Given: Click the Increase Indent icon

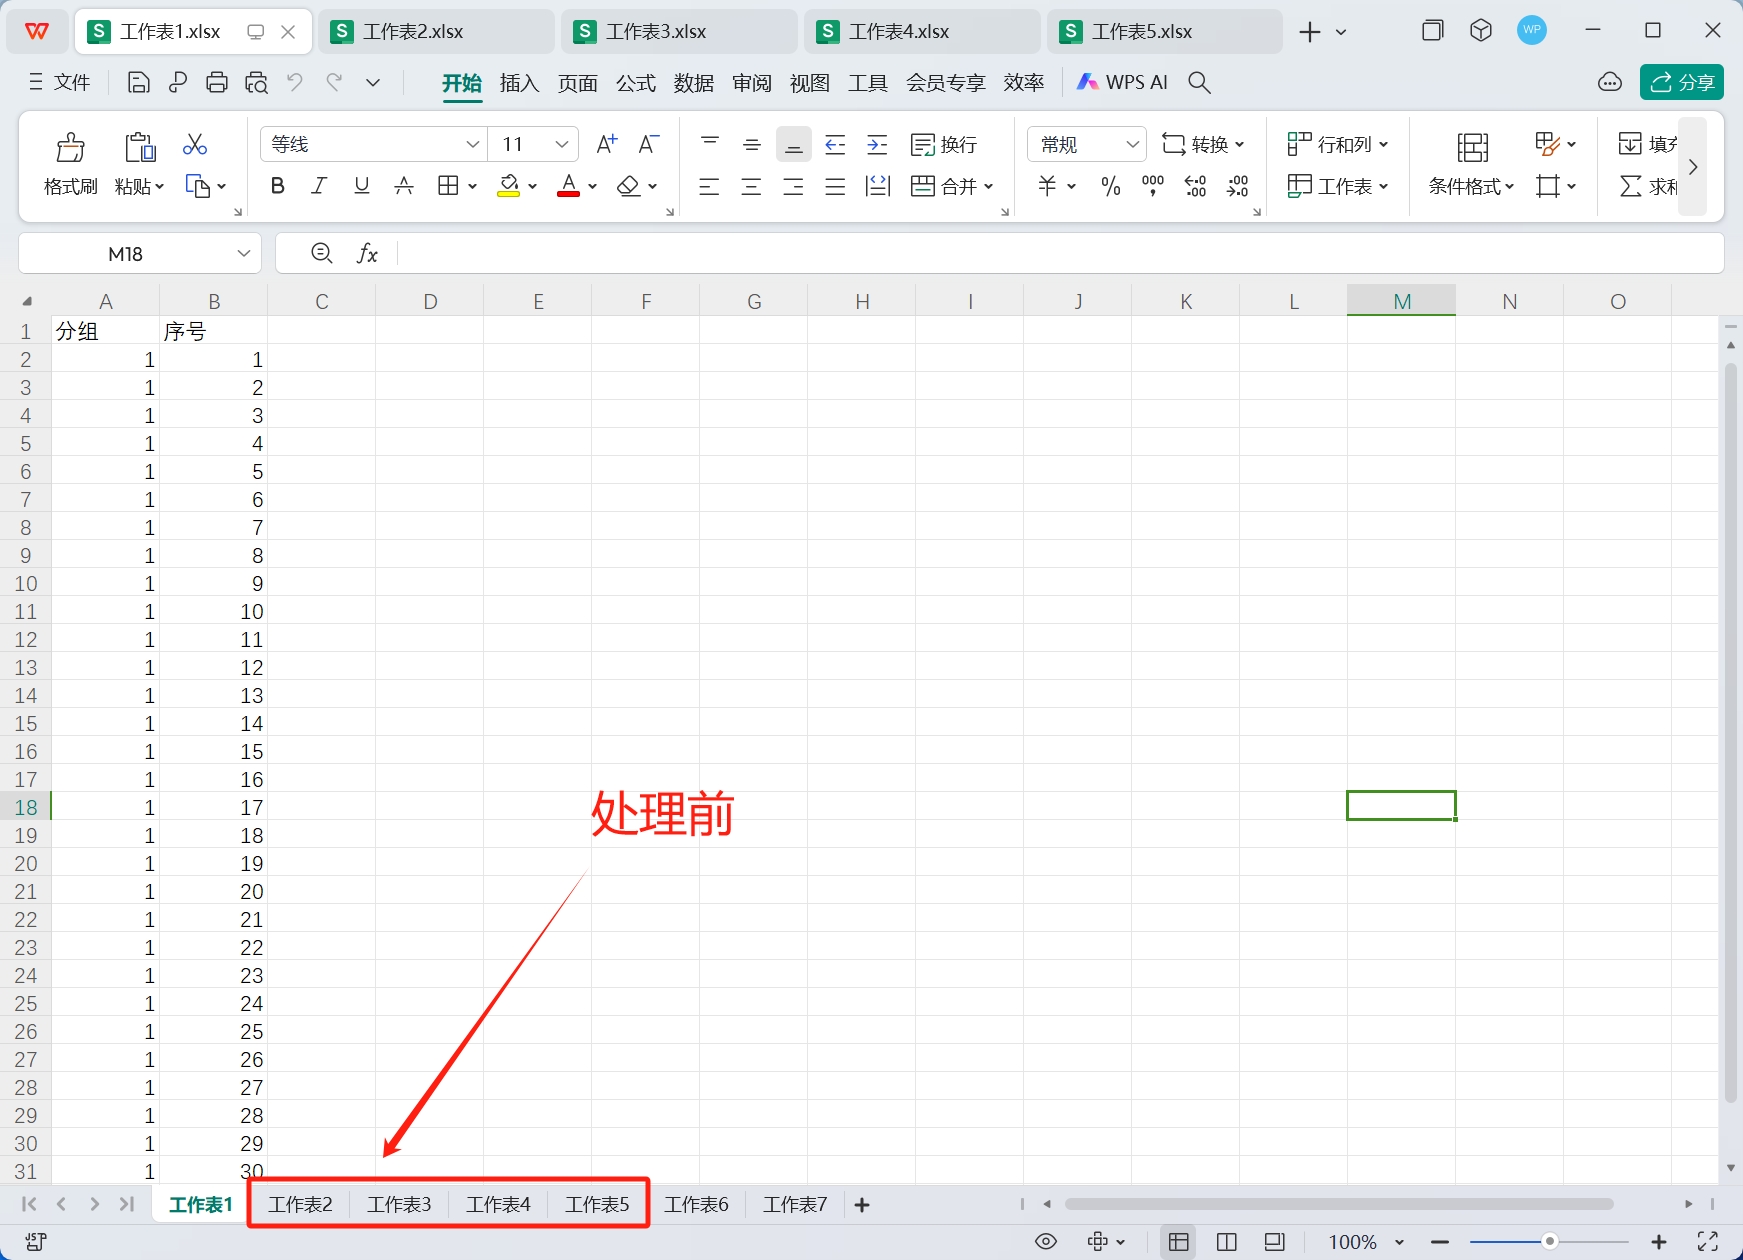Looking at the screenshot, I should coord(877,145).
